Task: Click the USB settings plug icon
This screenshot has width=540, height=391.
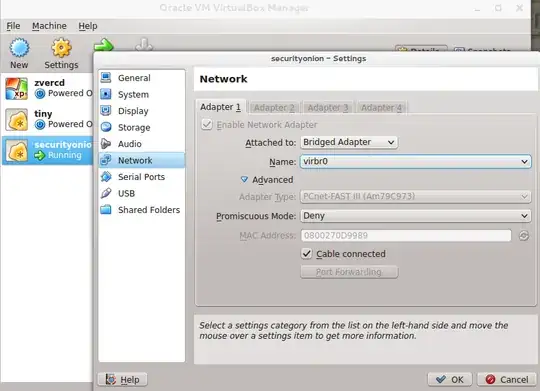Action: tap(106, 193)
